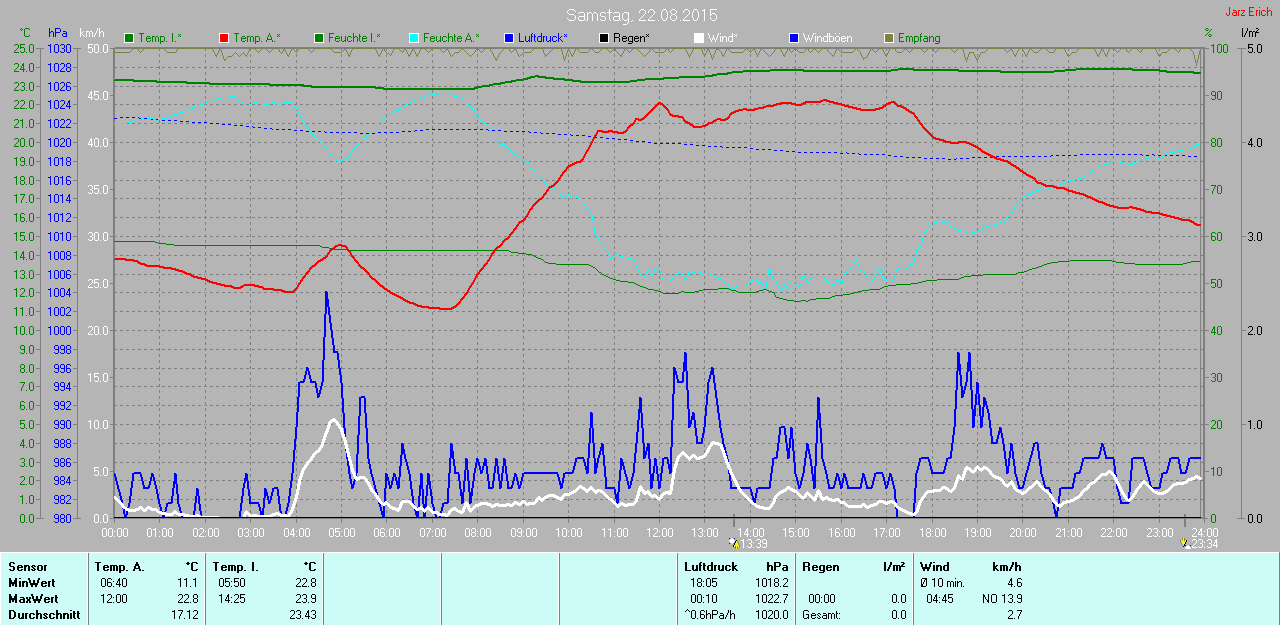Image resolution: width=1280 pixels, height=625 pixels.
Task: Click the white Wind* legend square
Action: [x=698, y=38]
